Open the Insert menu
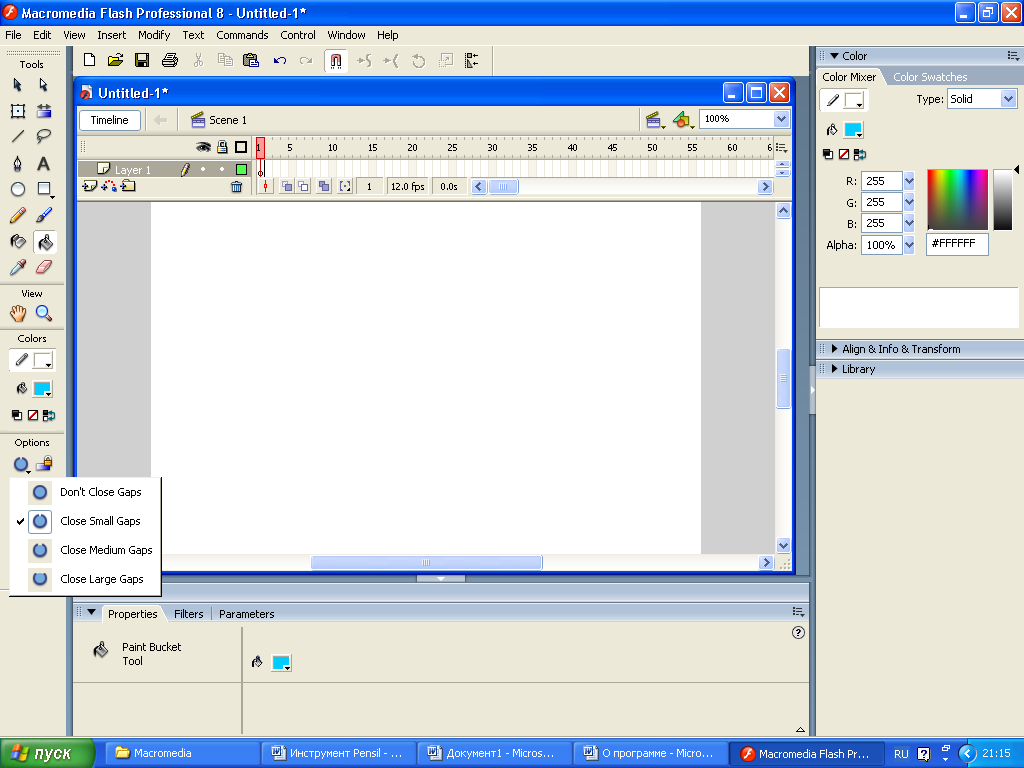The width and height of the screenshot is (1024, 768). 112,35
